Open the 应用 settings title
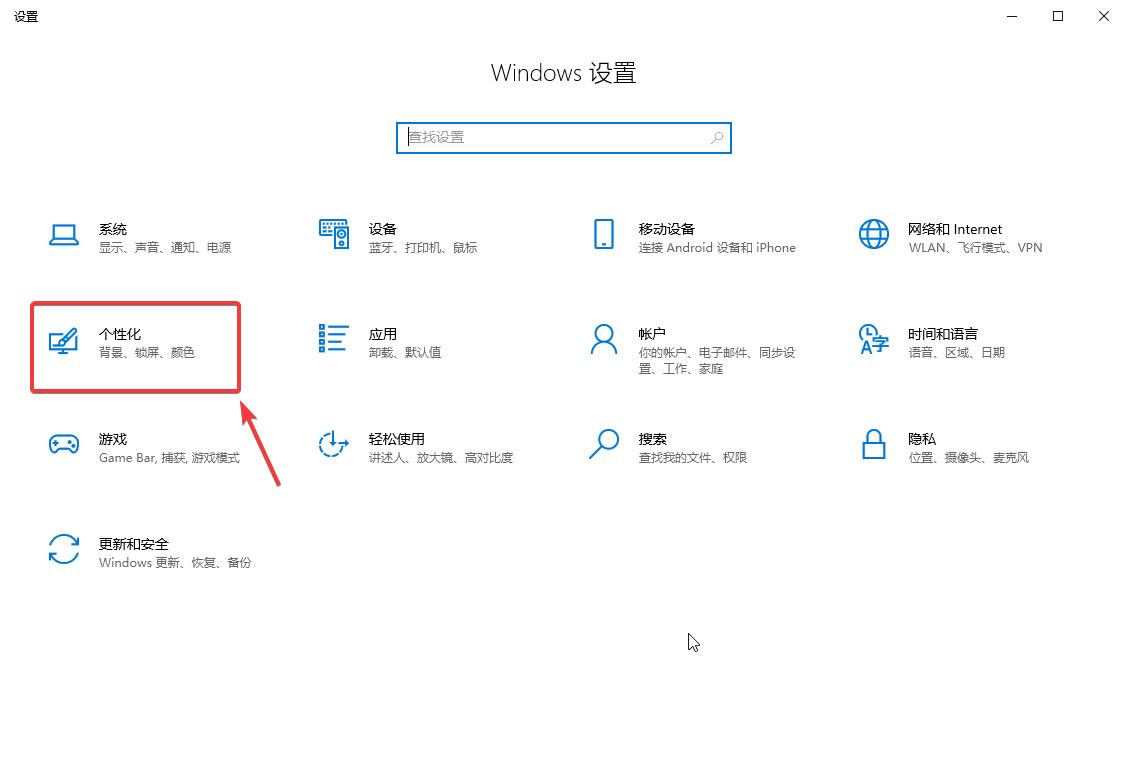This screenshot has width=1127, height=783. tap(382, 334)
